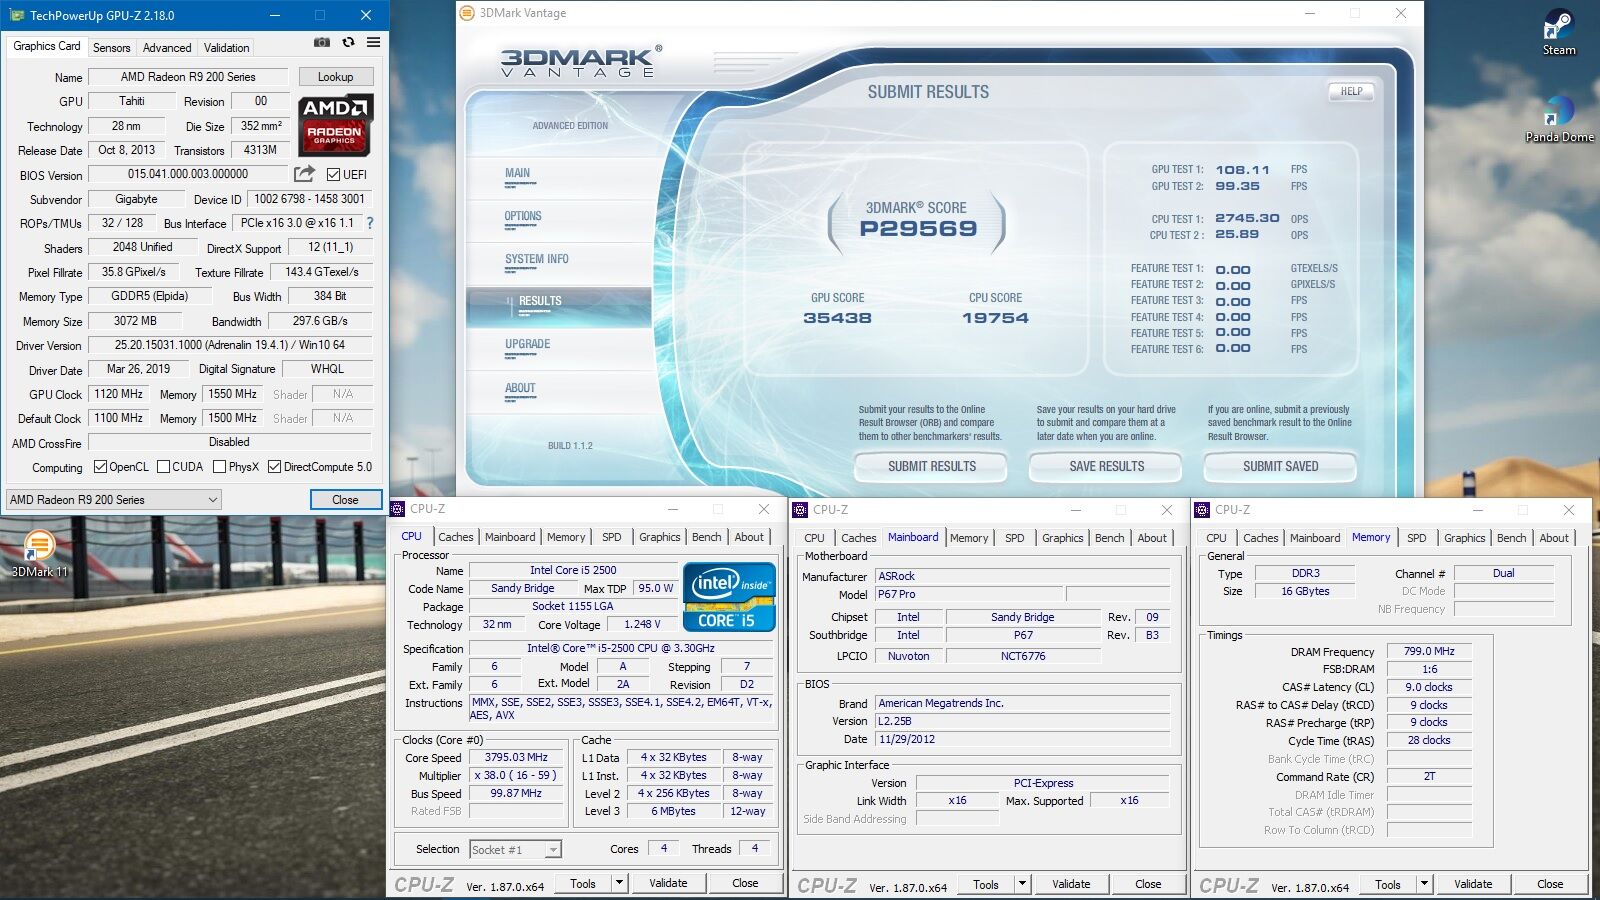The width and height of the screenshot is (1600, 900).
Task: Open the 3DMark 11 desktop shortcut
Action: click(40, 554)
